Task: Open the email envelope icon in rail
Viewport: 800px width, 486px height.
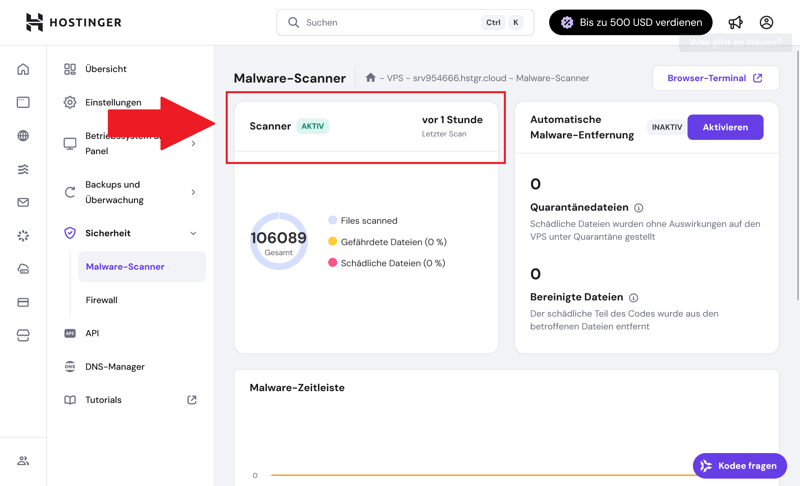Action: 23,203
